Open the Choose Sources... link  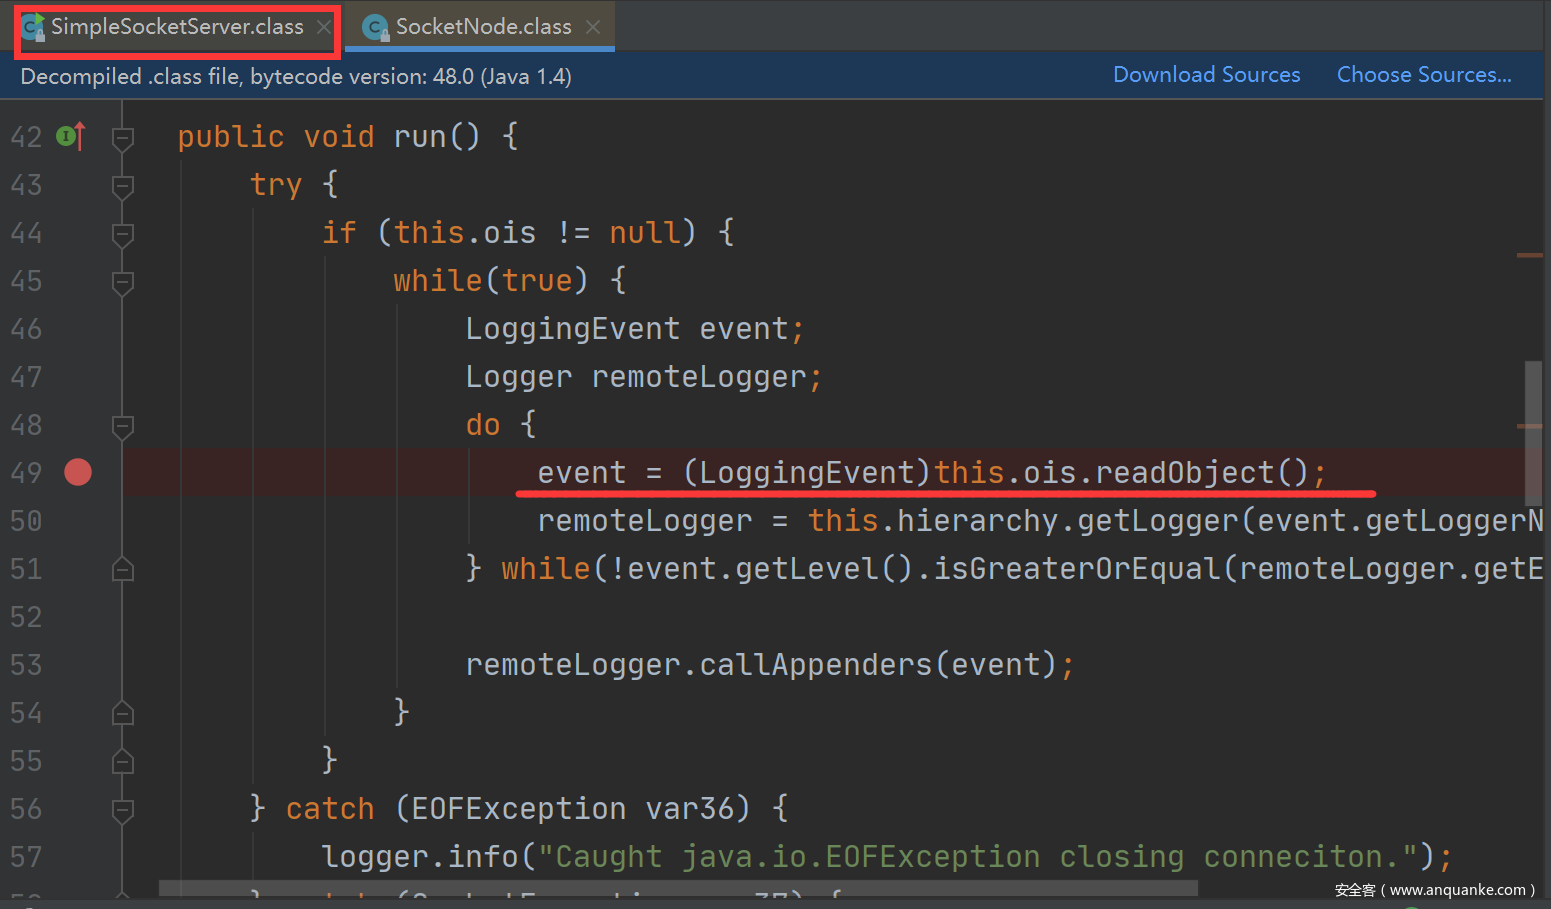[x=1423, y=75]
